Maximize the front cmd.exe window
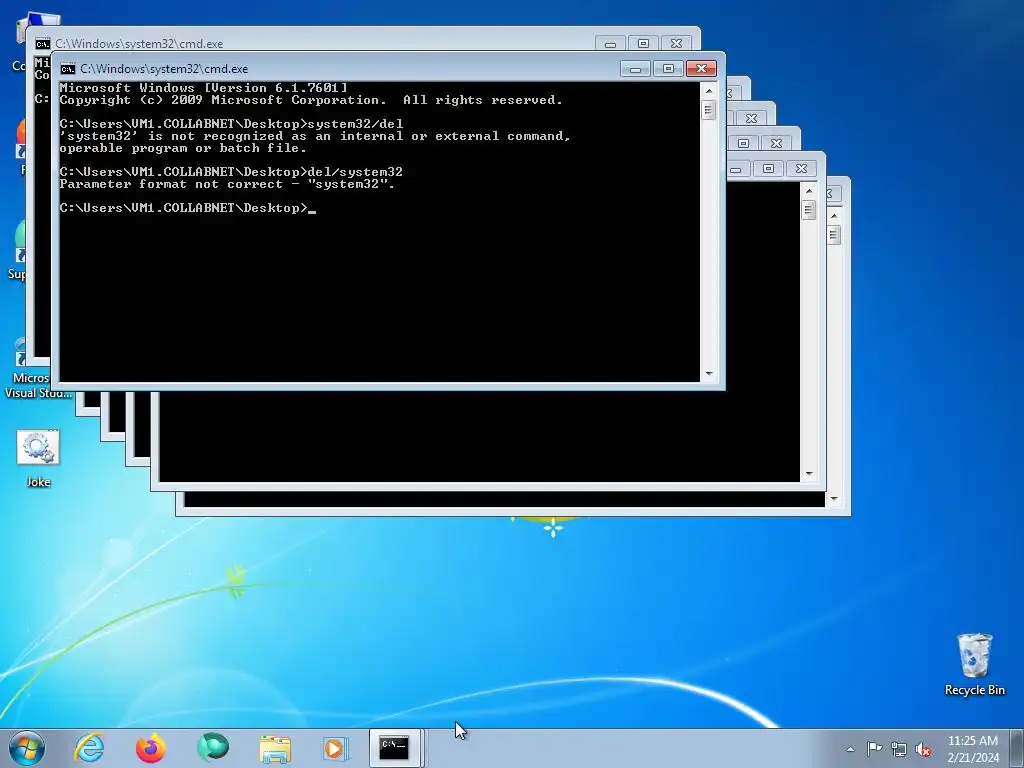 click(x=667, y=69)
